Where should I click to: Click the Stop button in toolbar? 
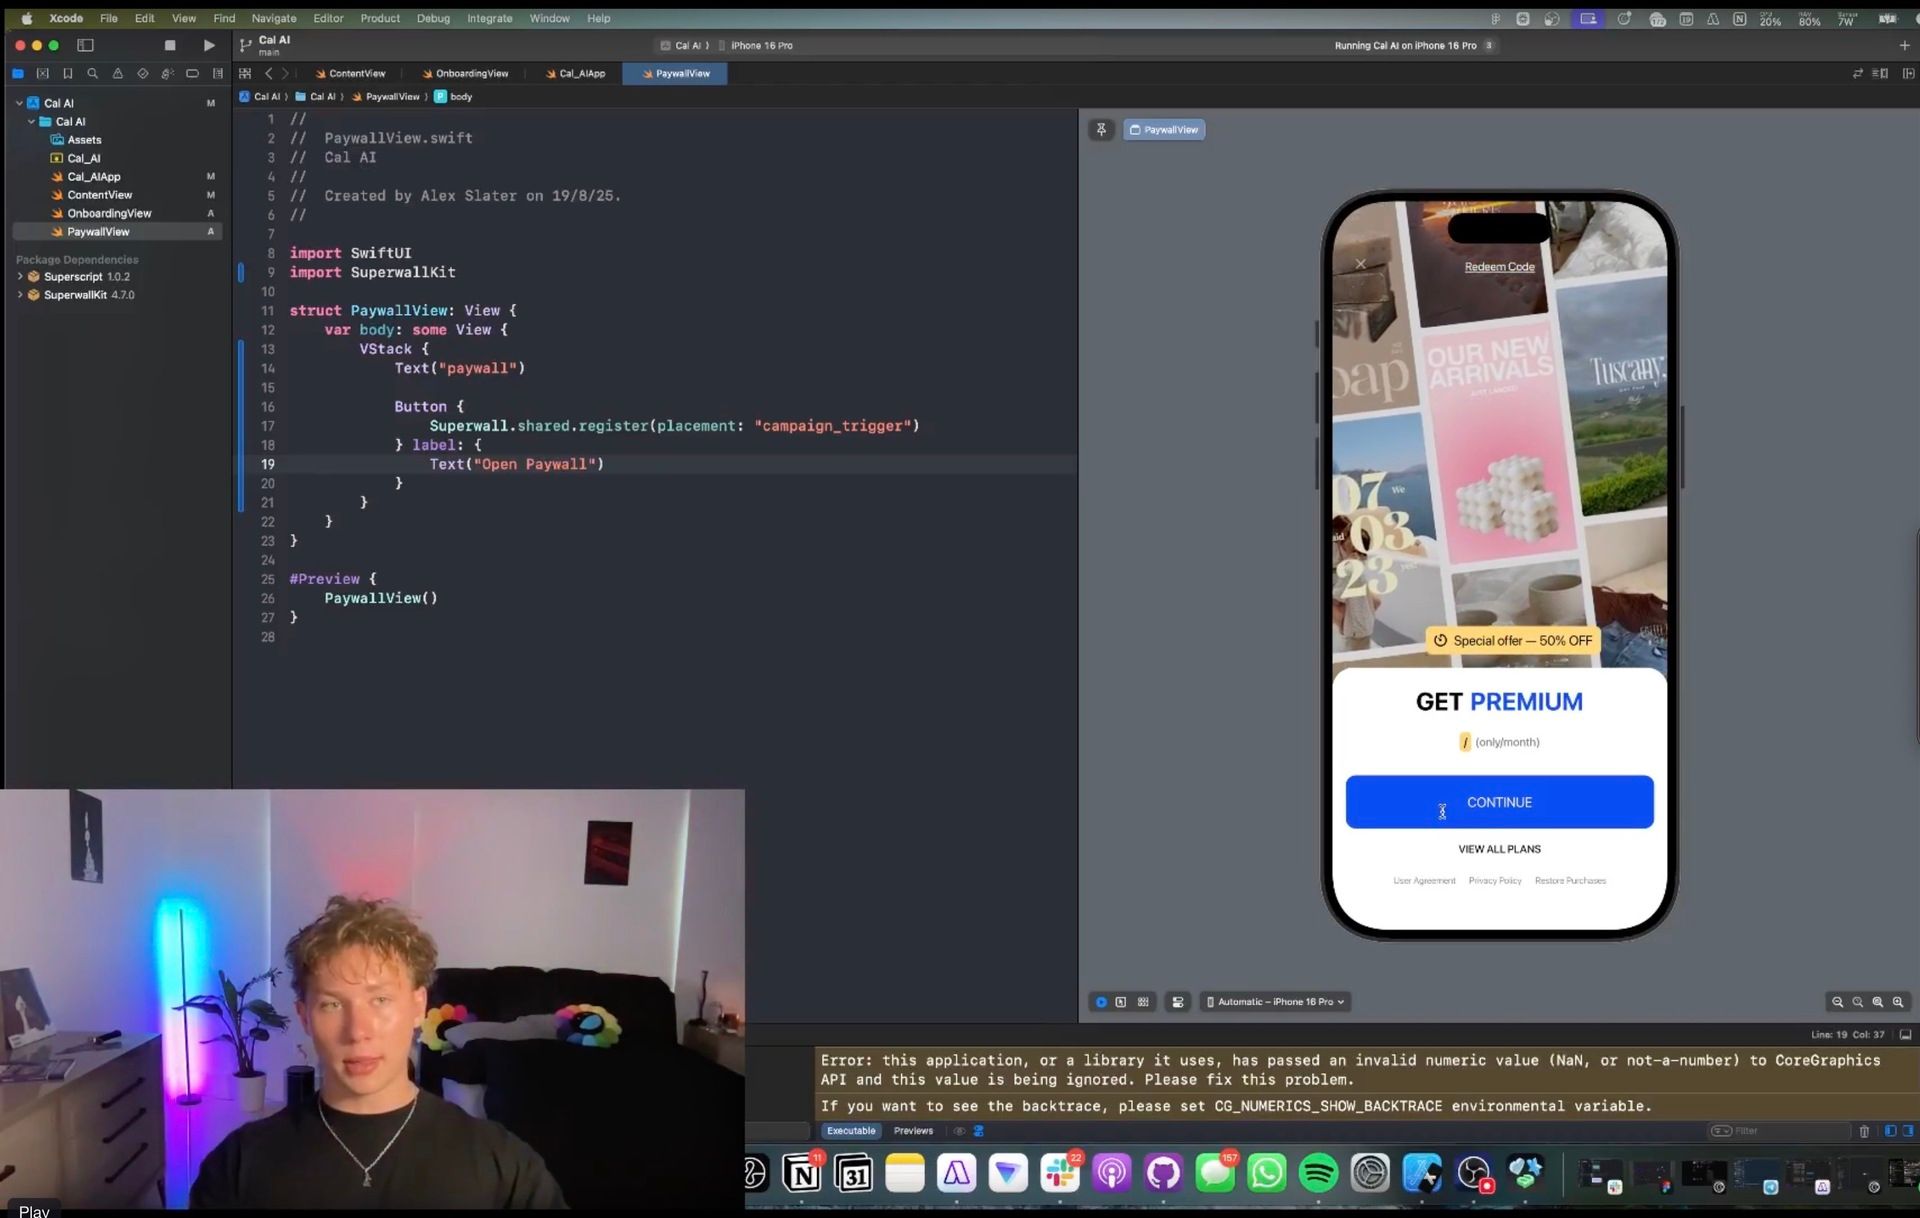[170, 45]
